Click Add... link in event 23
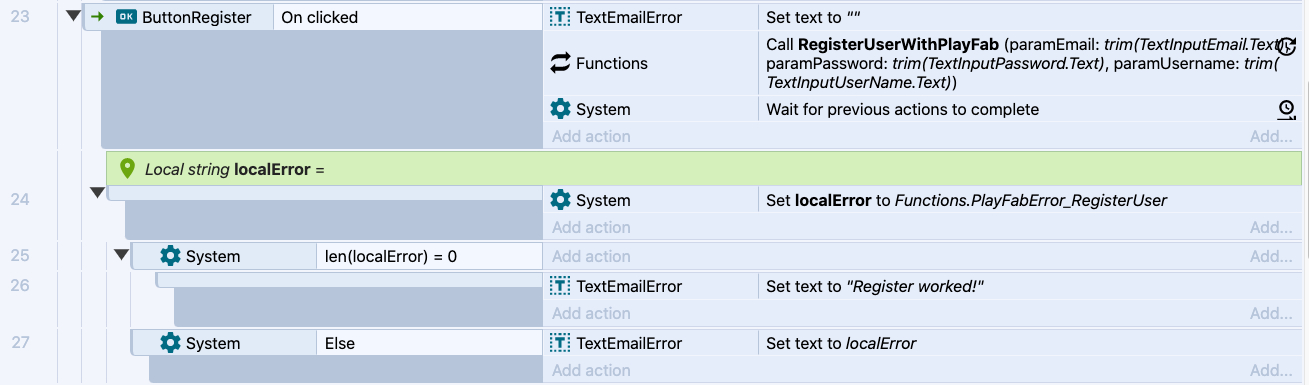This screenshot has width=1309, height=385. [x=1271, y=136]
